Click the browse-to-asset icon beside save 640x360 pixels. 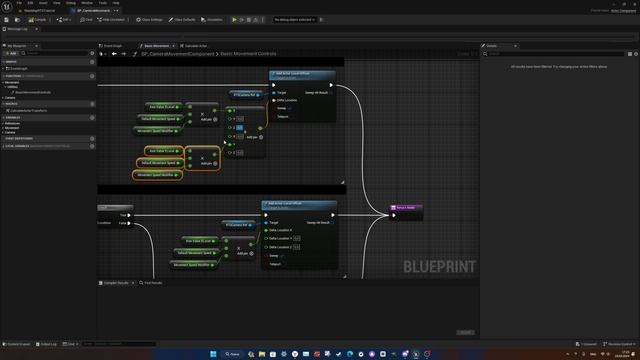tap(17, 20)
